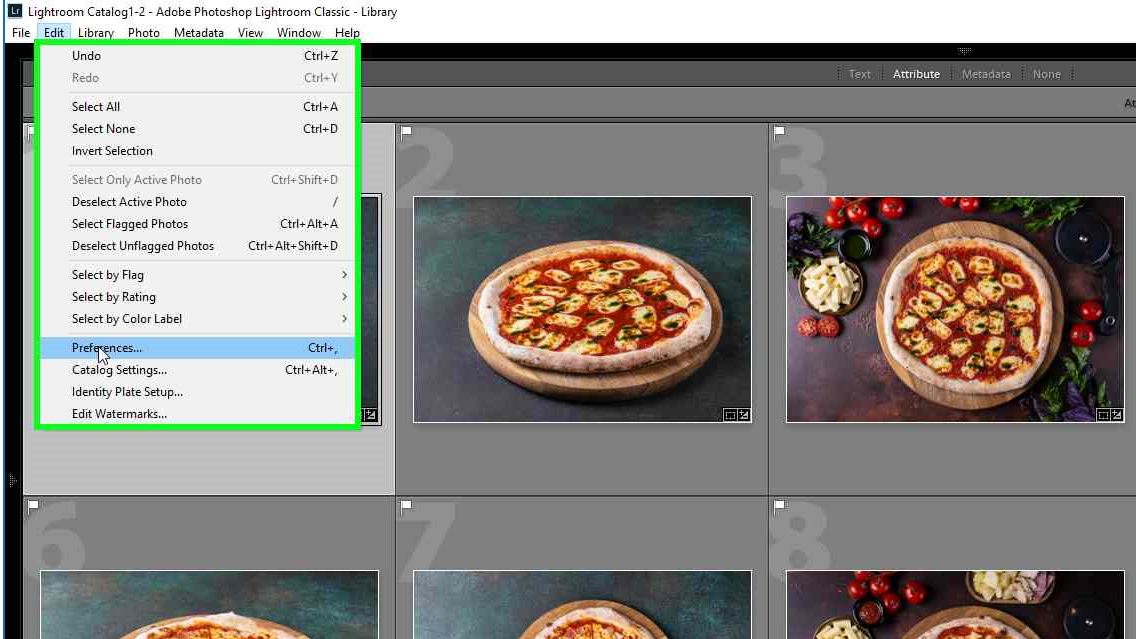The image size is (1136, 639).
Task: Toggle flag on photo 6
Action: 33,506
